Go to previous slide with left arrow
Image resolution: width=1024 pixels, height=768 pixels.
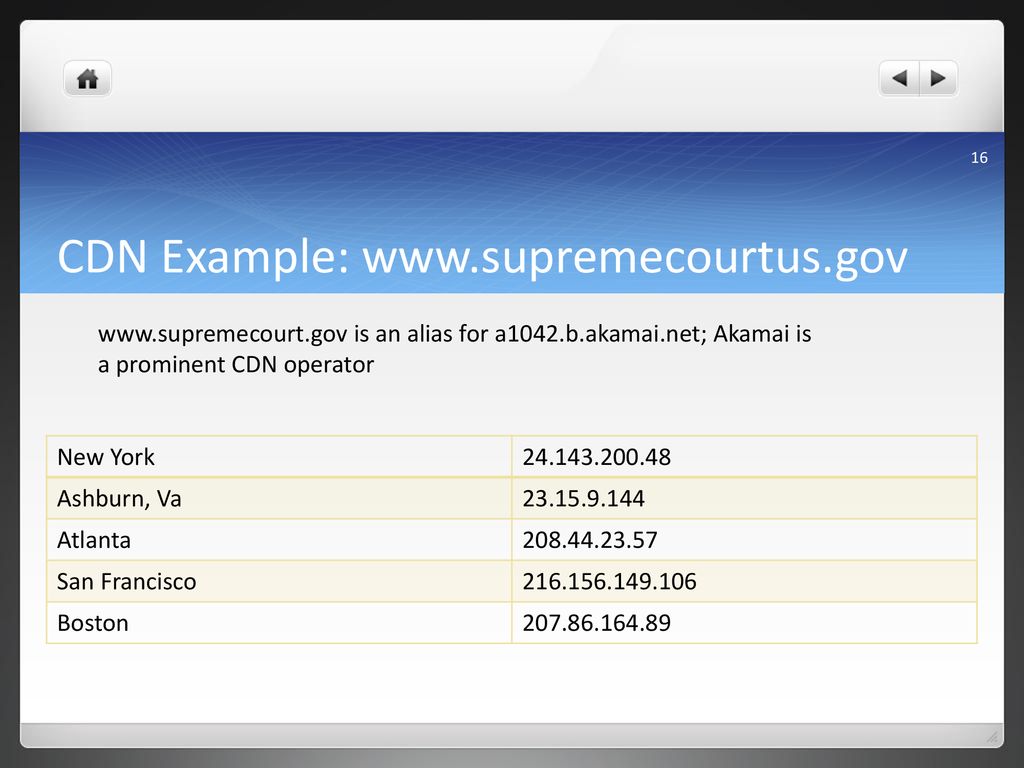[x=899, y=78]
